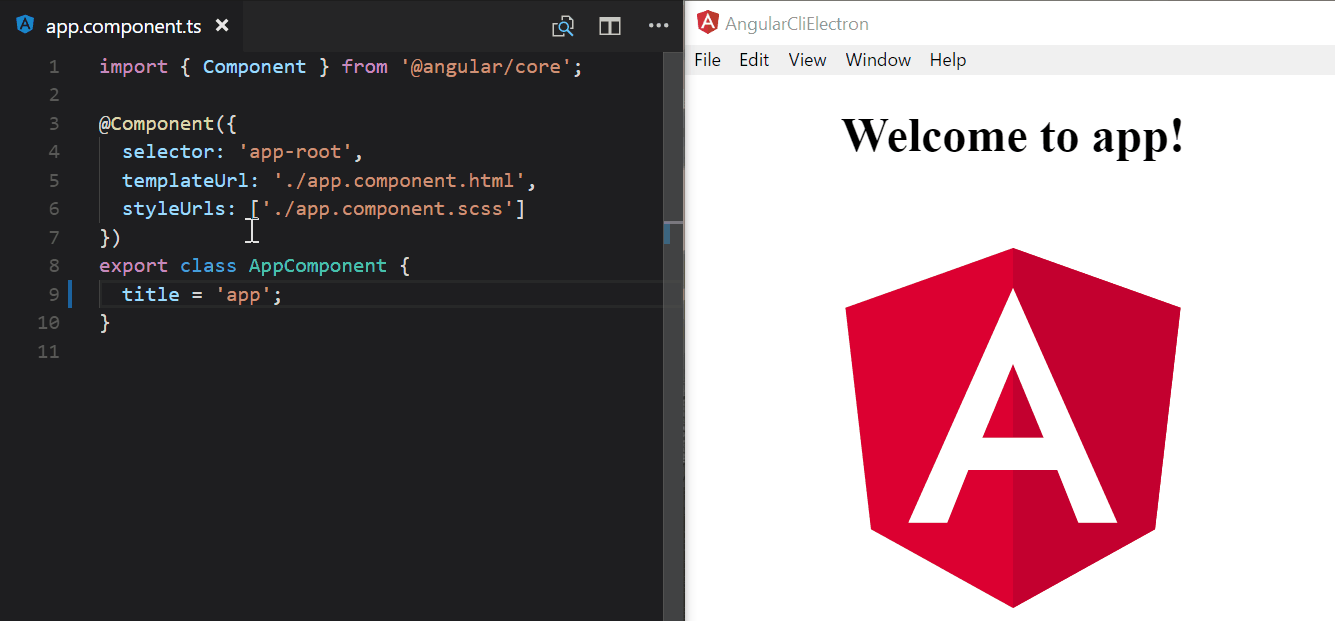The image size is (1335, 621).
Task: Click the Angular logo in the Electron title bar
Action: [707, 22]
